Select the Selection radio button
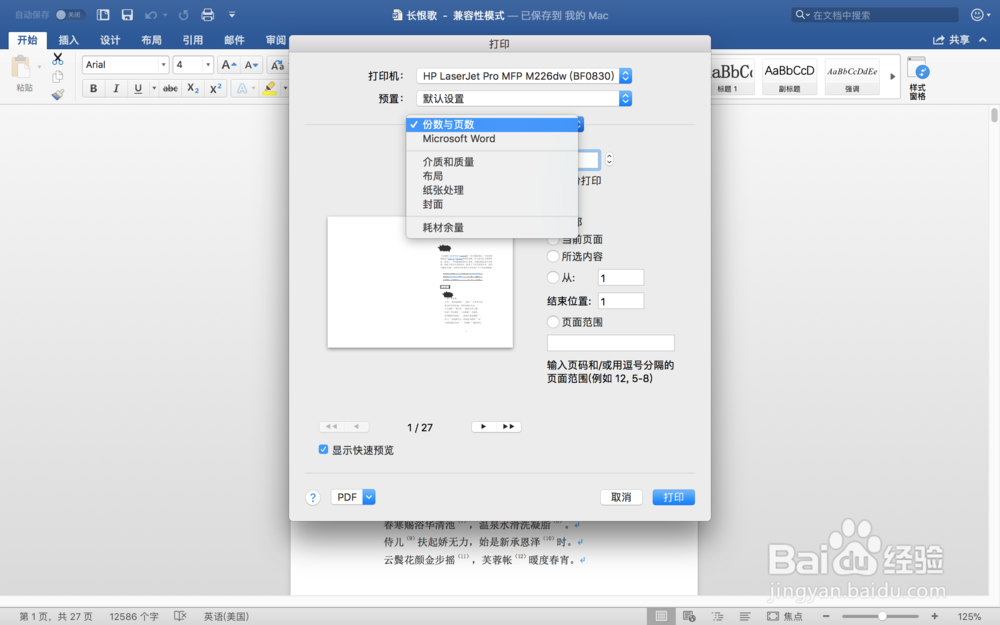 click(x=553, y=256)
